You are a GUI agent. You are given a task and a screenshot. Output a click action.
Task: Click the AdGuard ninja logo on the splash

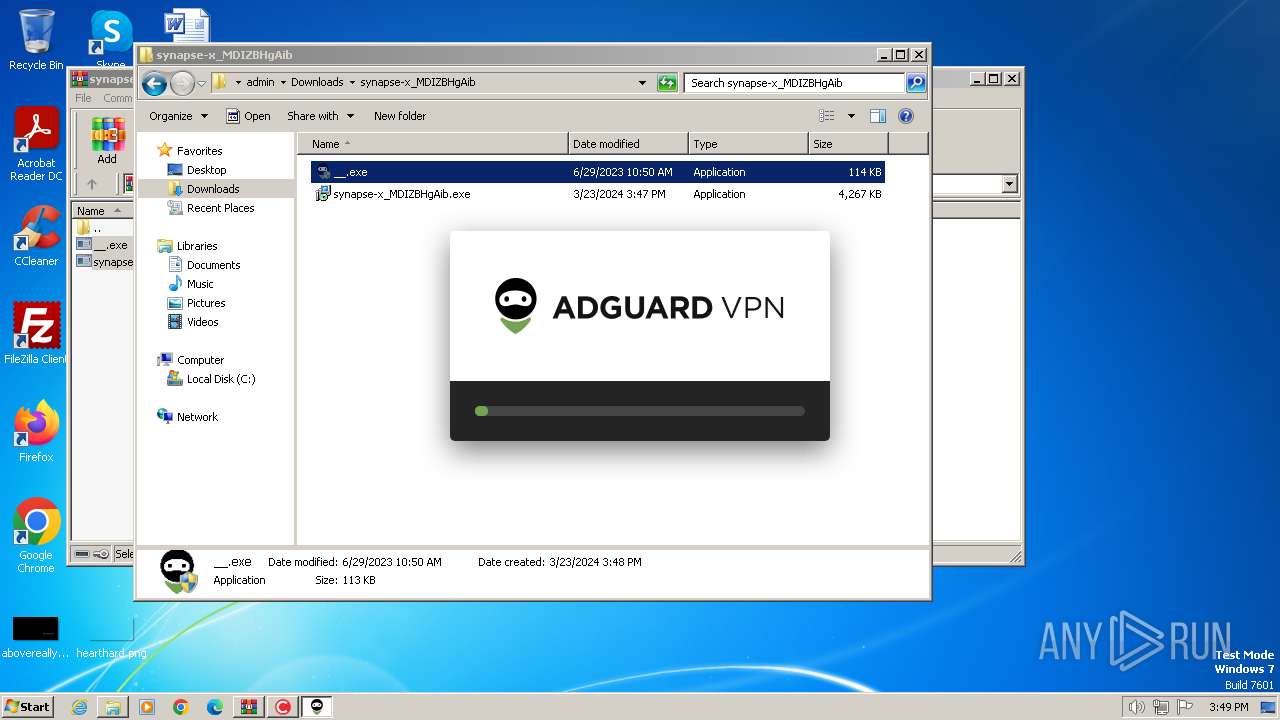[x=516, y=306]
